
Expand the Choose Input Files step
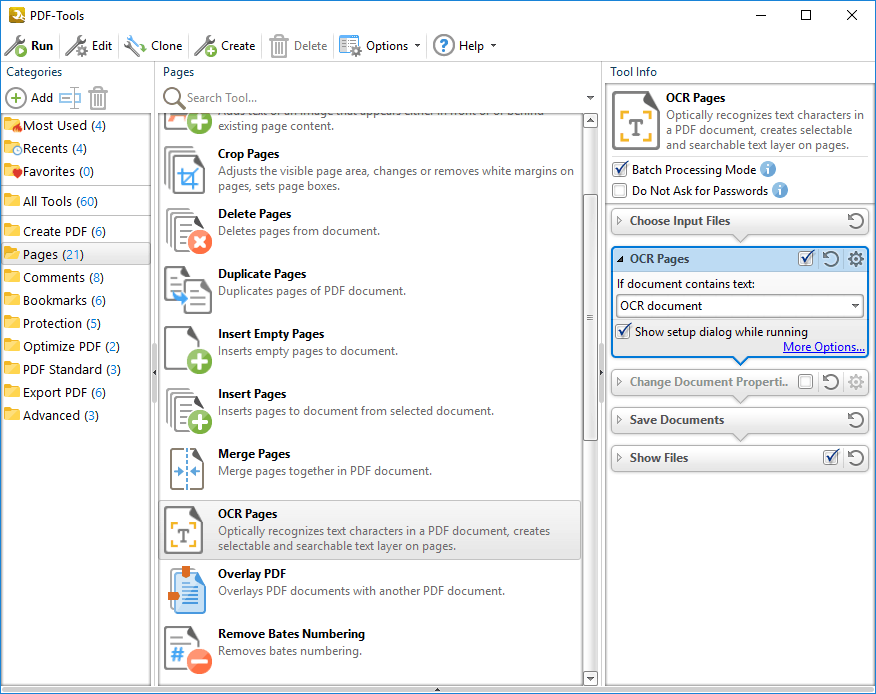[619, 221]
